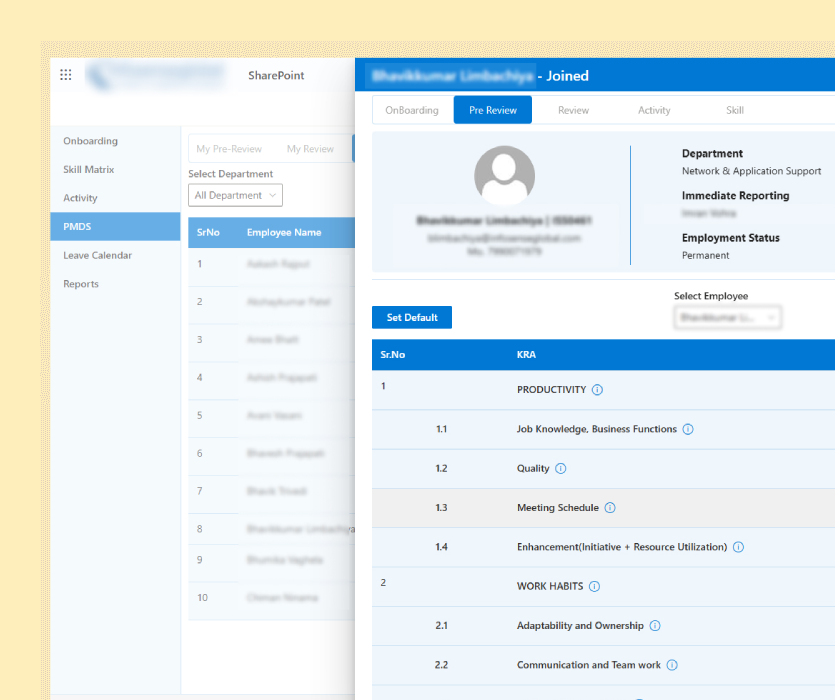Click info icon beside Meeting Schedule
This screenshot has width=835, height=700.
tap(610, 508)
